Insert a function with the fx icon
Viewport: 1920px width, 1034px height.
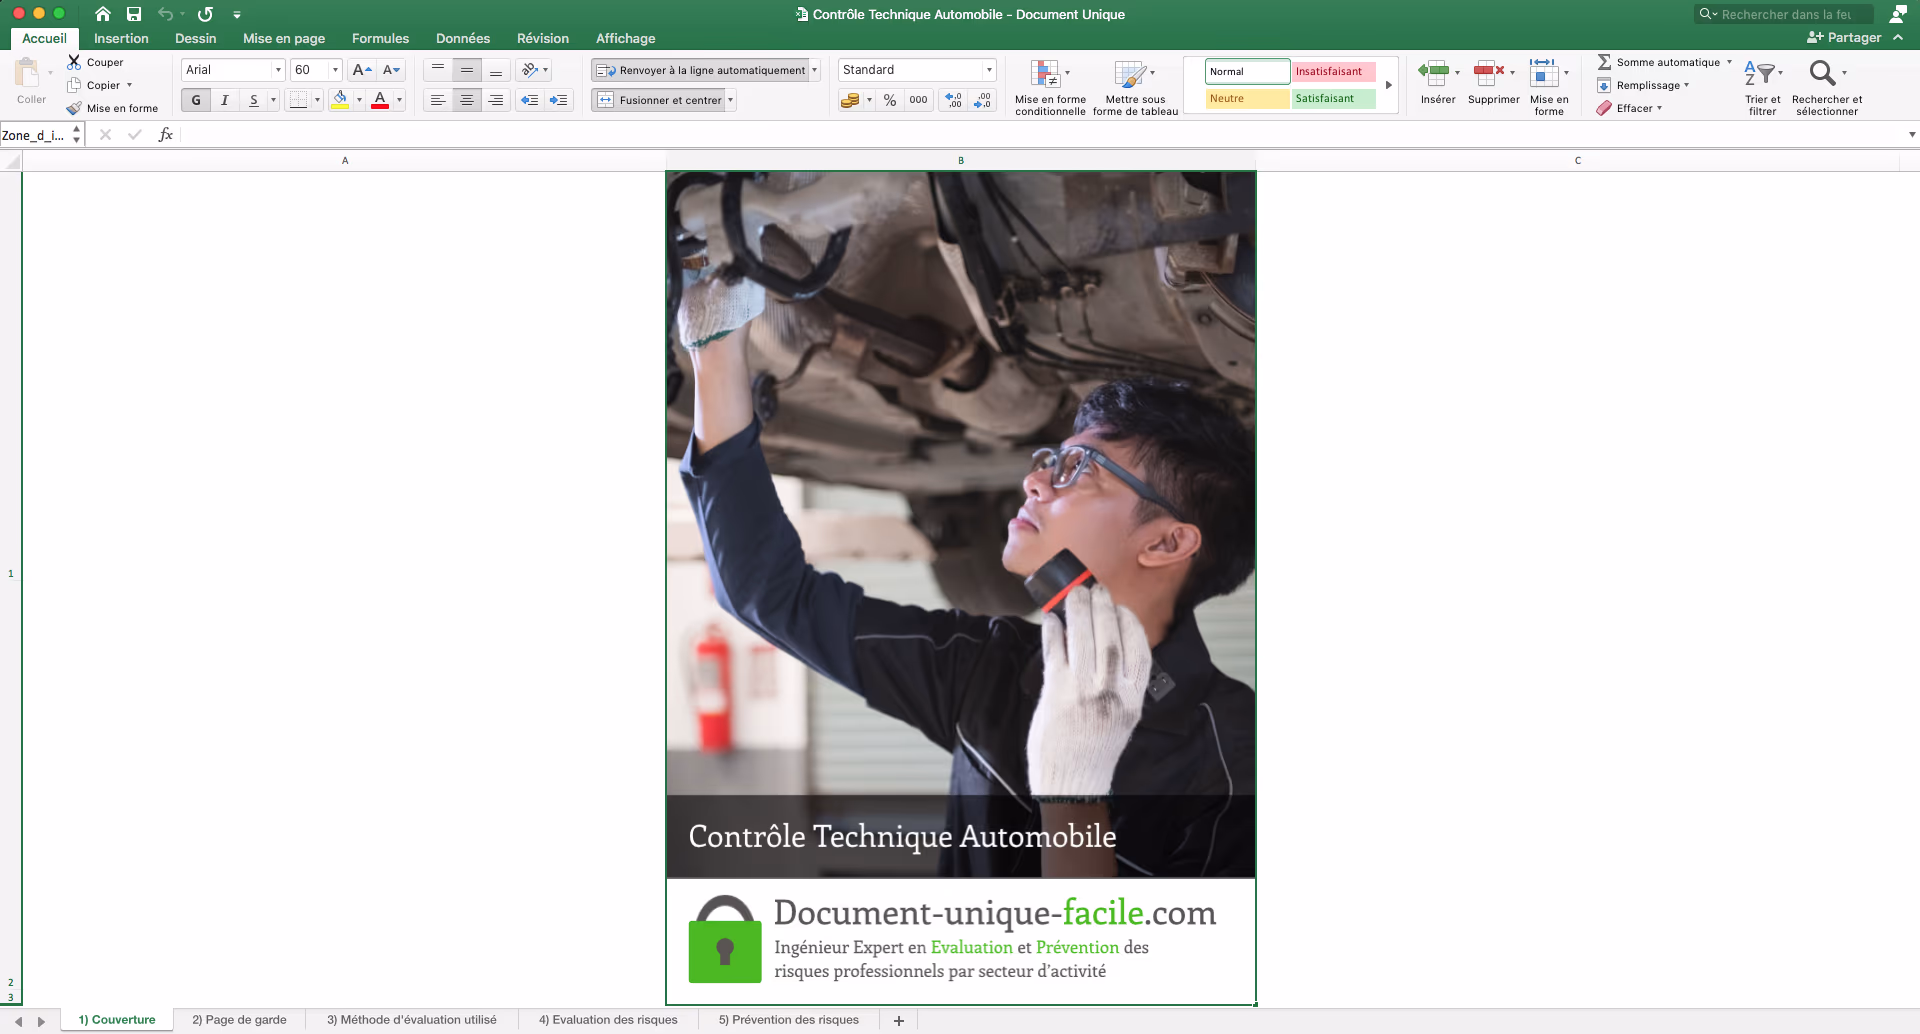166,135
